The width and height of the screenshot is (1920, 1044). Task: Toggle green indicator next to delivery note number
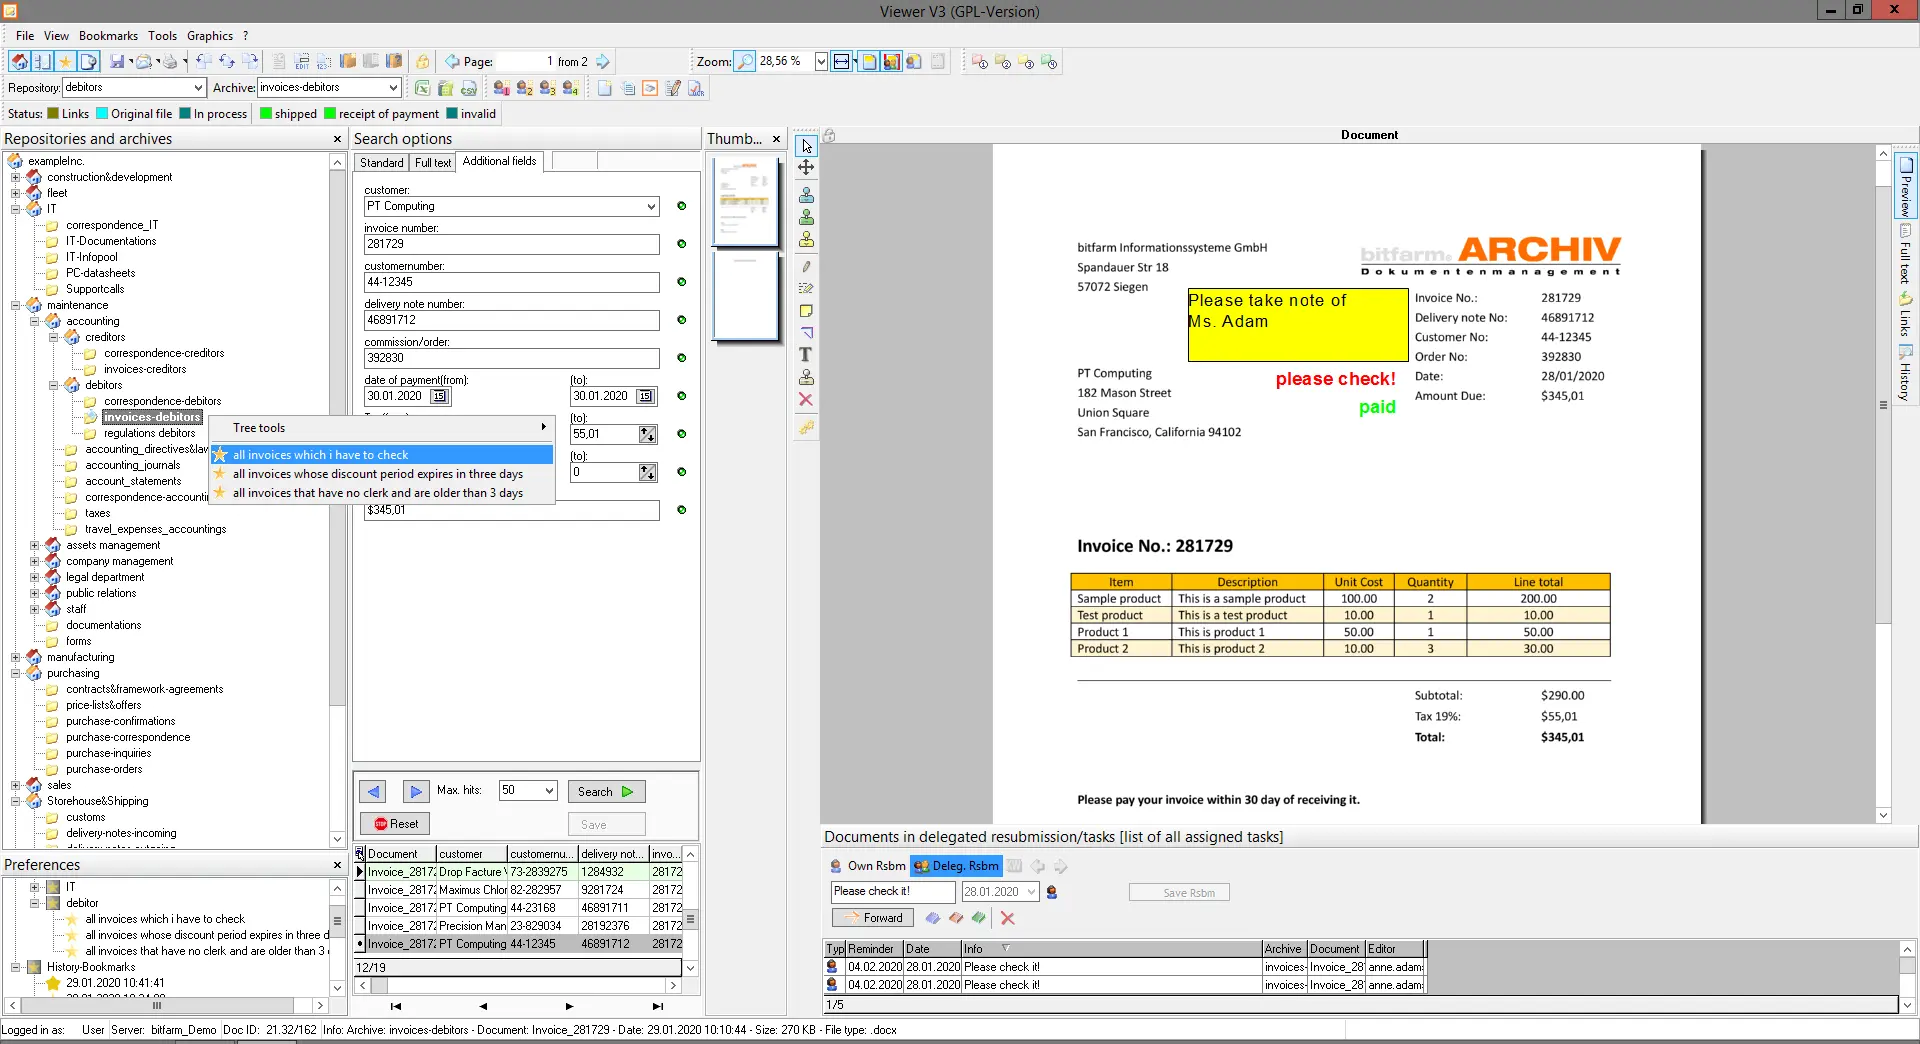click(x=681, y=320)
